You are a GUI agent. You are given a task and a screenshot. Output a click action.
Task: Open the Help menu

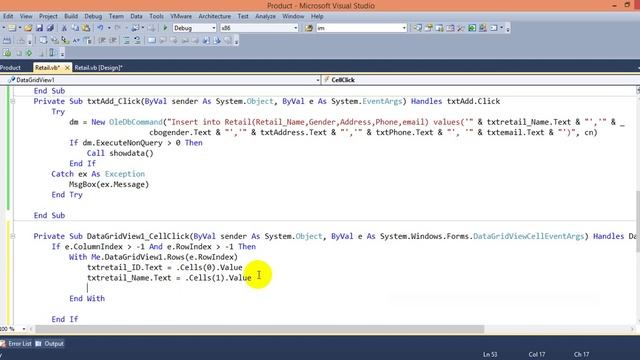317,16
